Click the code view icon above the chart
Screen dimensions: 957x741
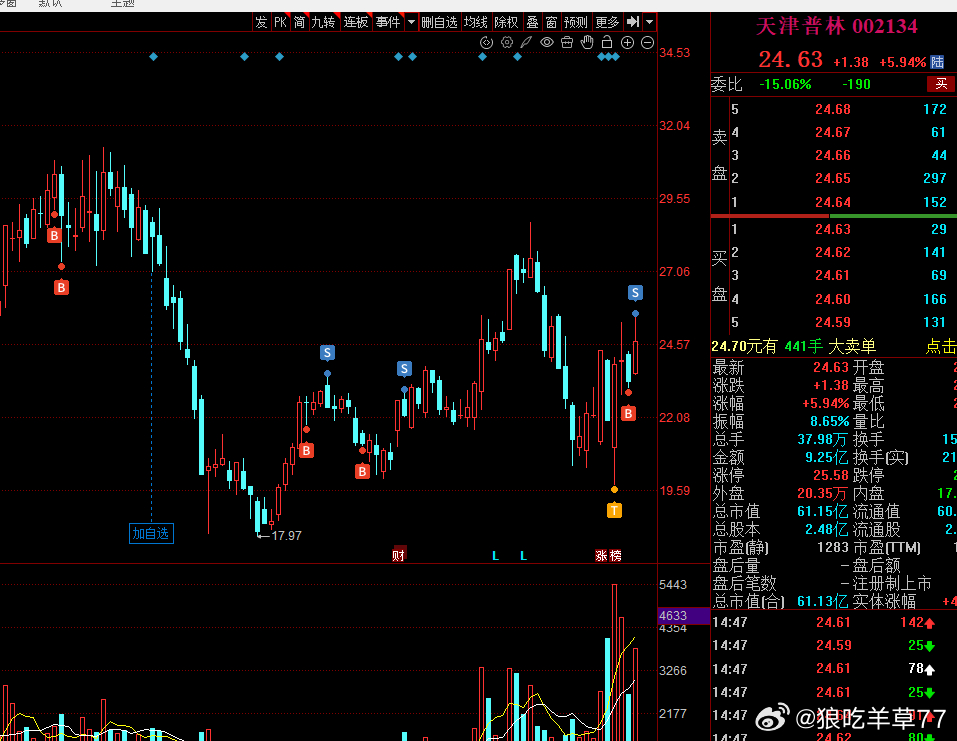tap(486, 42)
